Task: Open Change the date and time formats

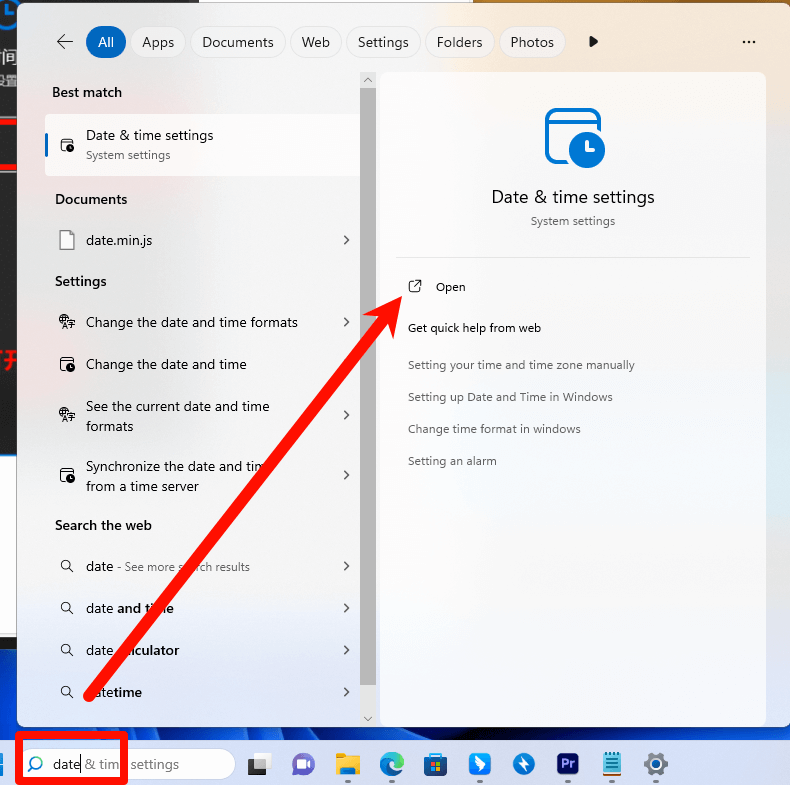Action: point(202,322)
